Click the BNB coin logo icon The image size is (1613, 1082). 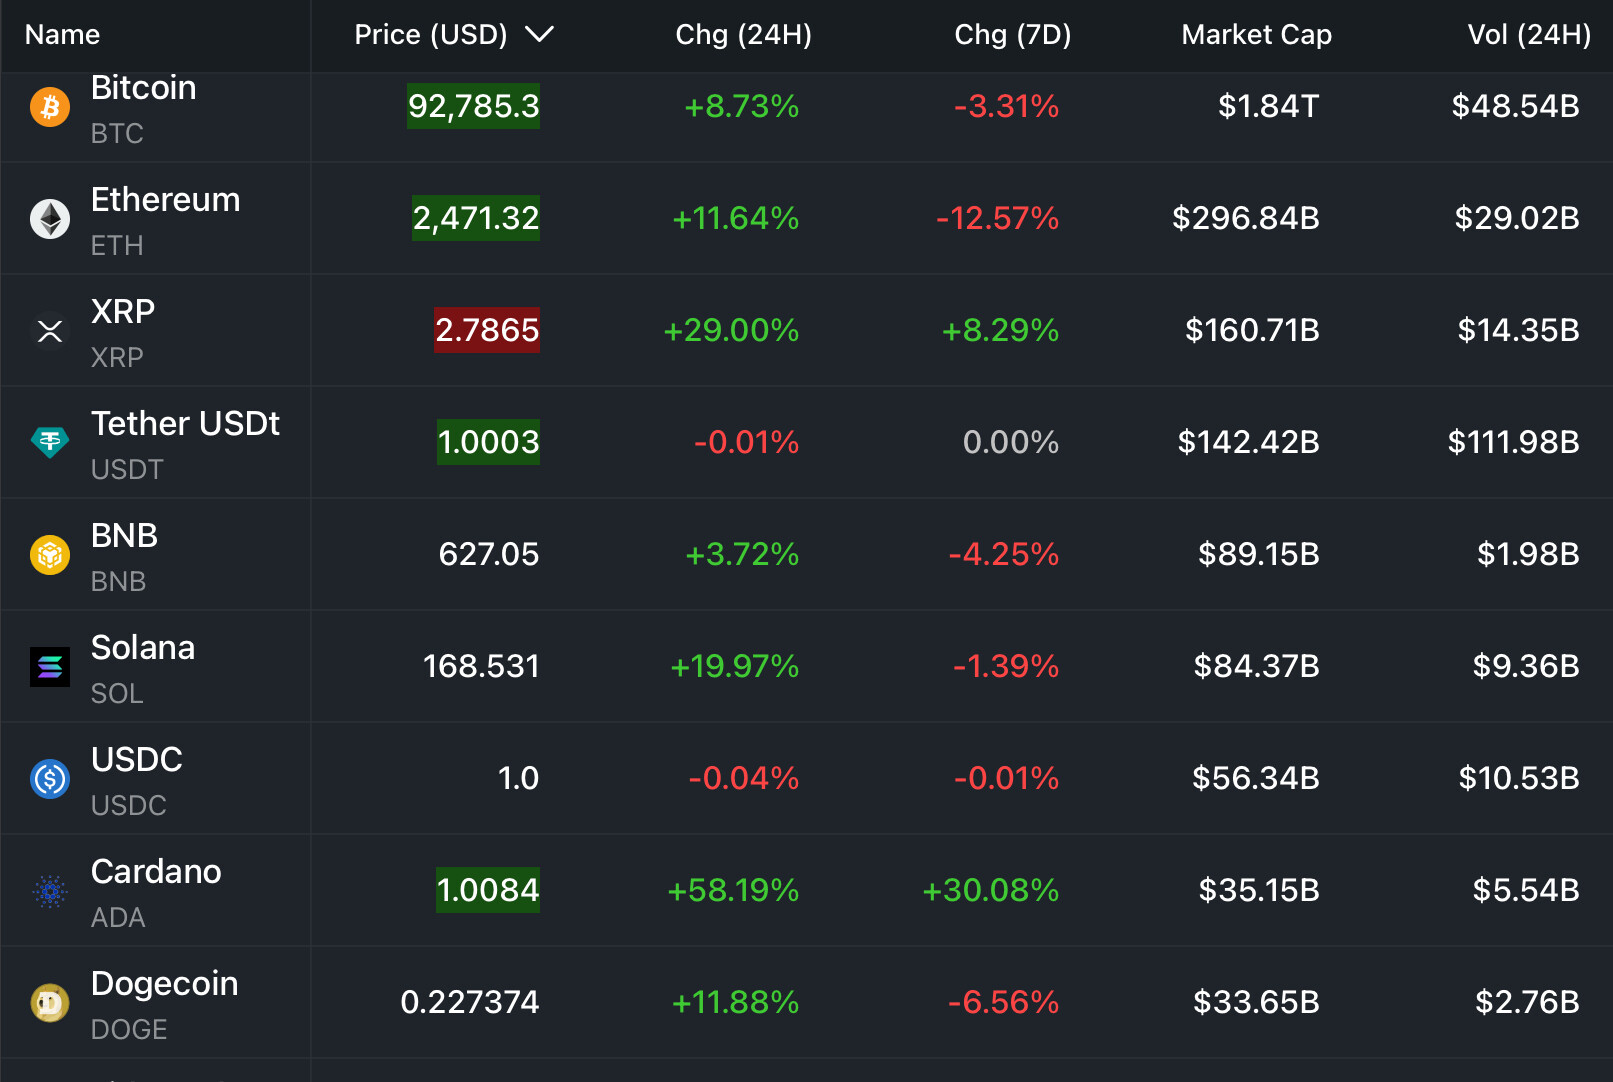(x=50, y=555)
